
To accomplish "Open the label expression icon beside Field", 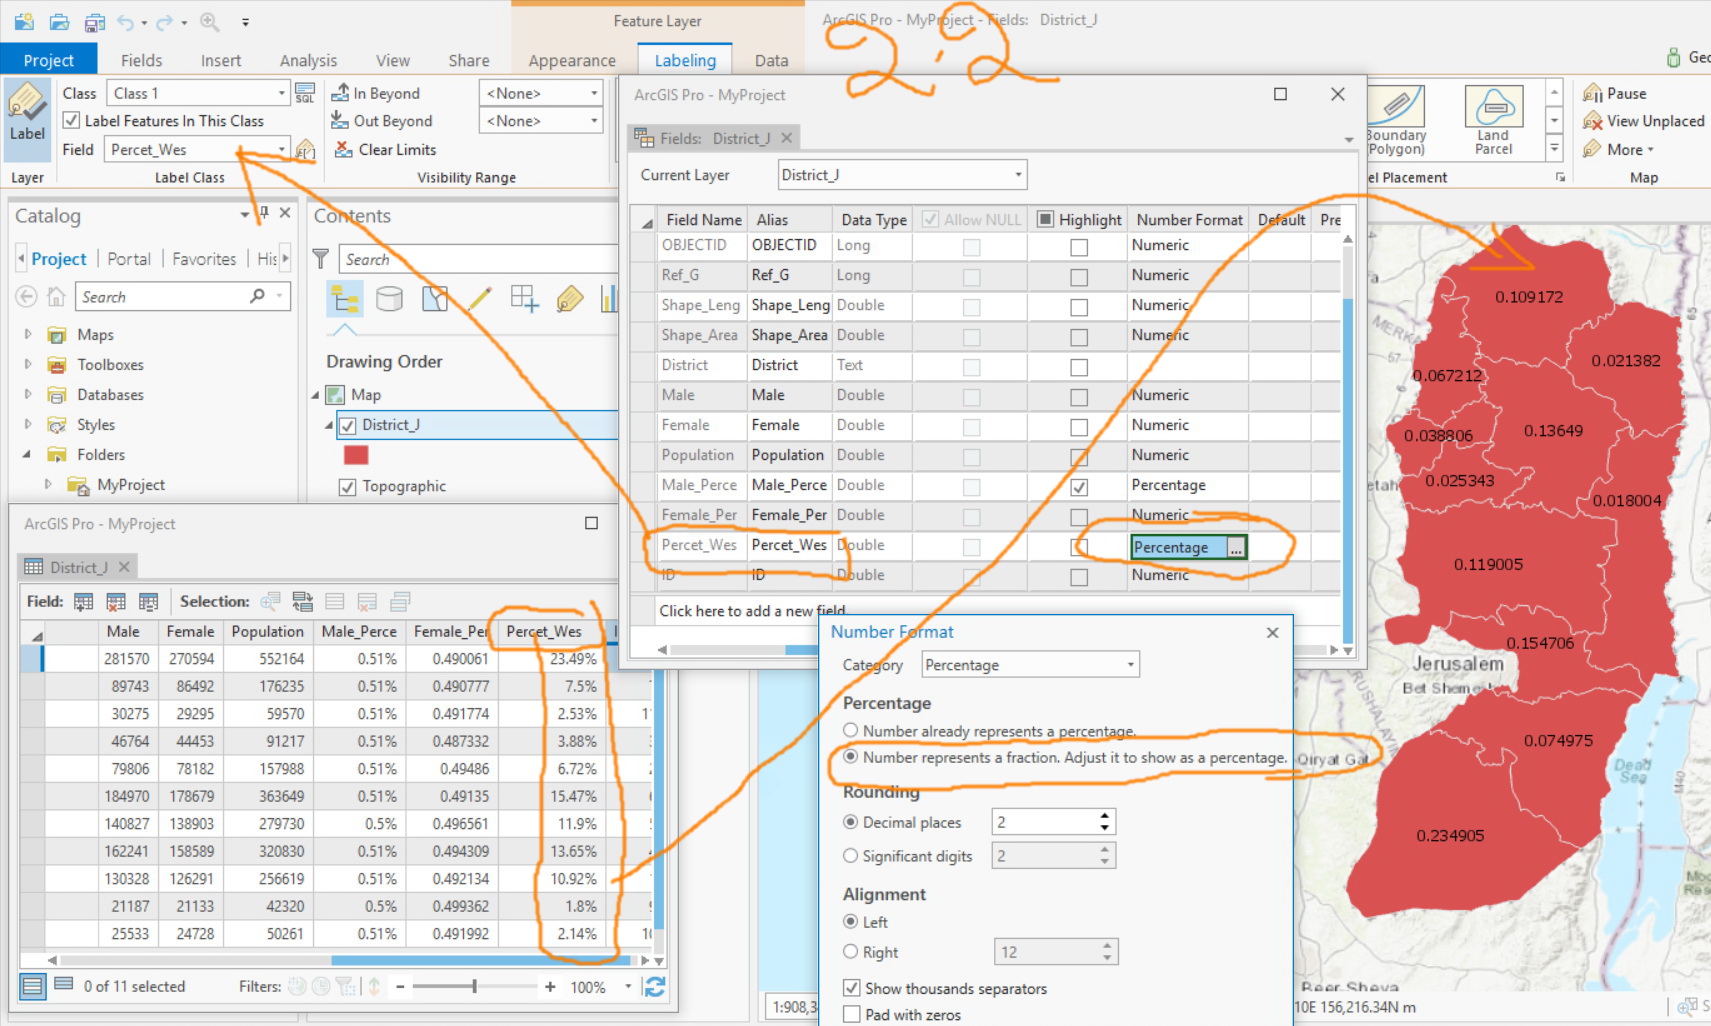I will point(306,150).
